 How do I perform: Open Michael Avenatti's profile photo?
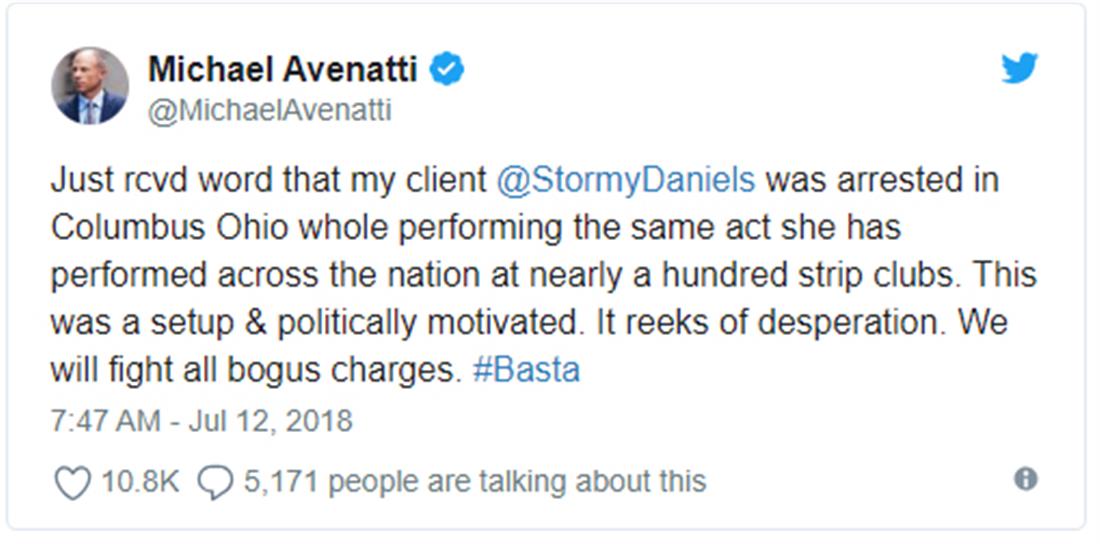tap(90, 86)
